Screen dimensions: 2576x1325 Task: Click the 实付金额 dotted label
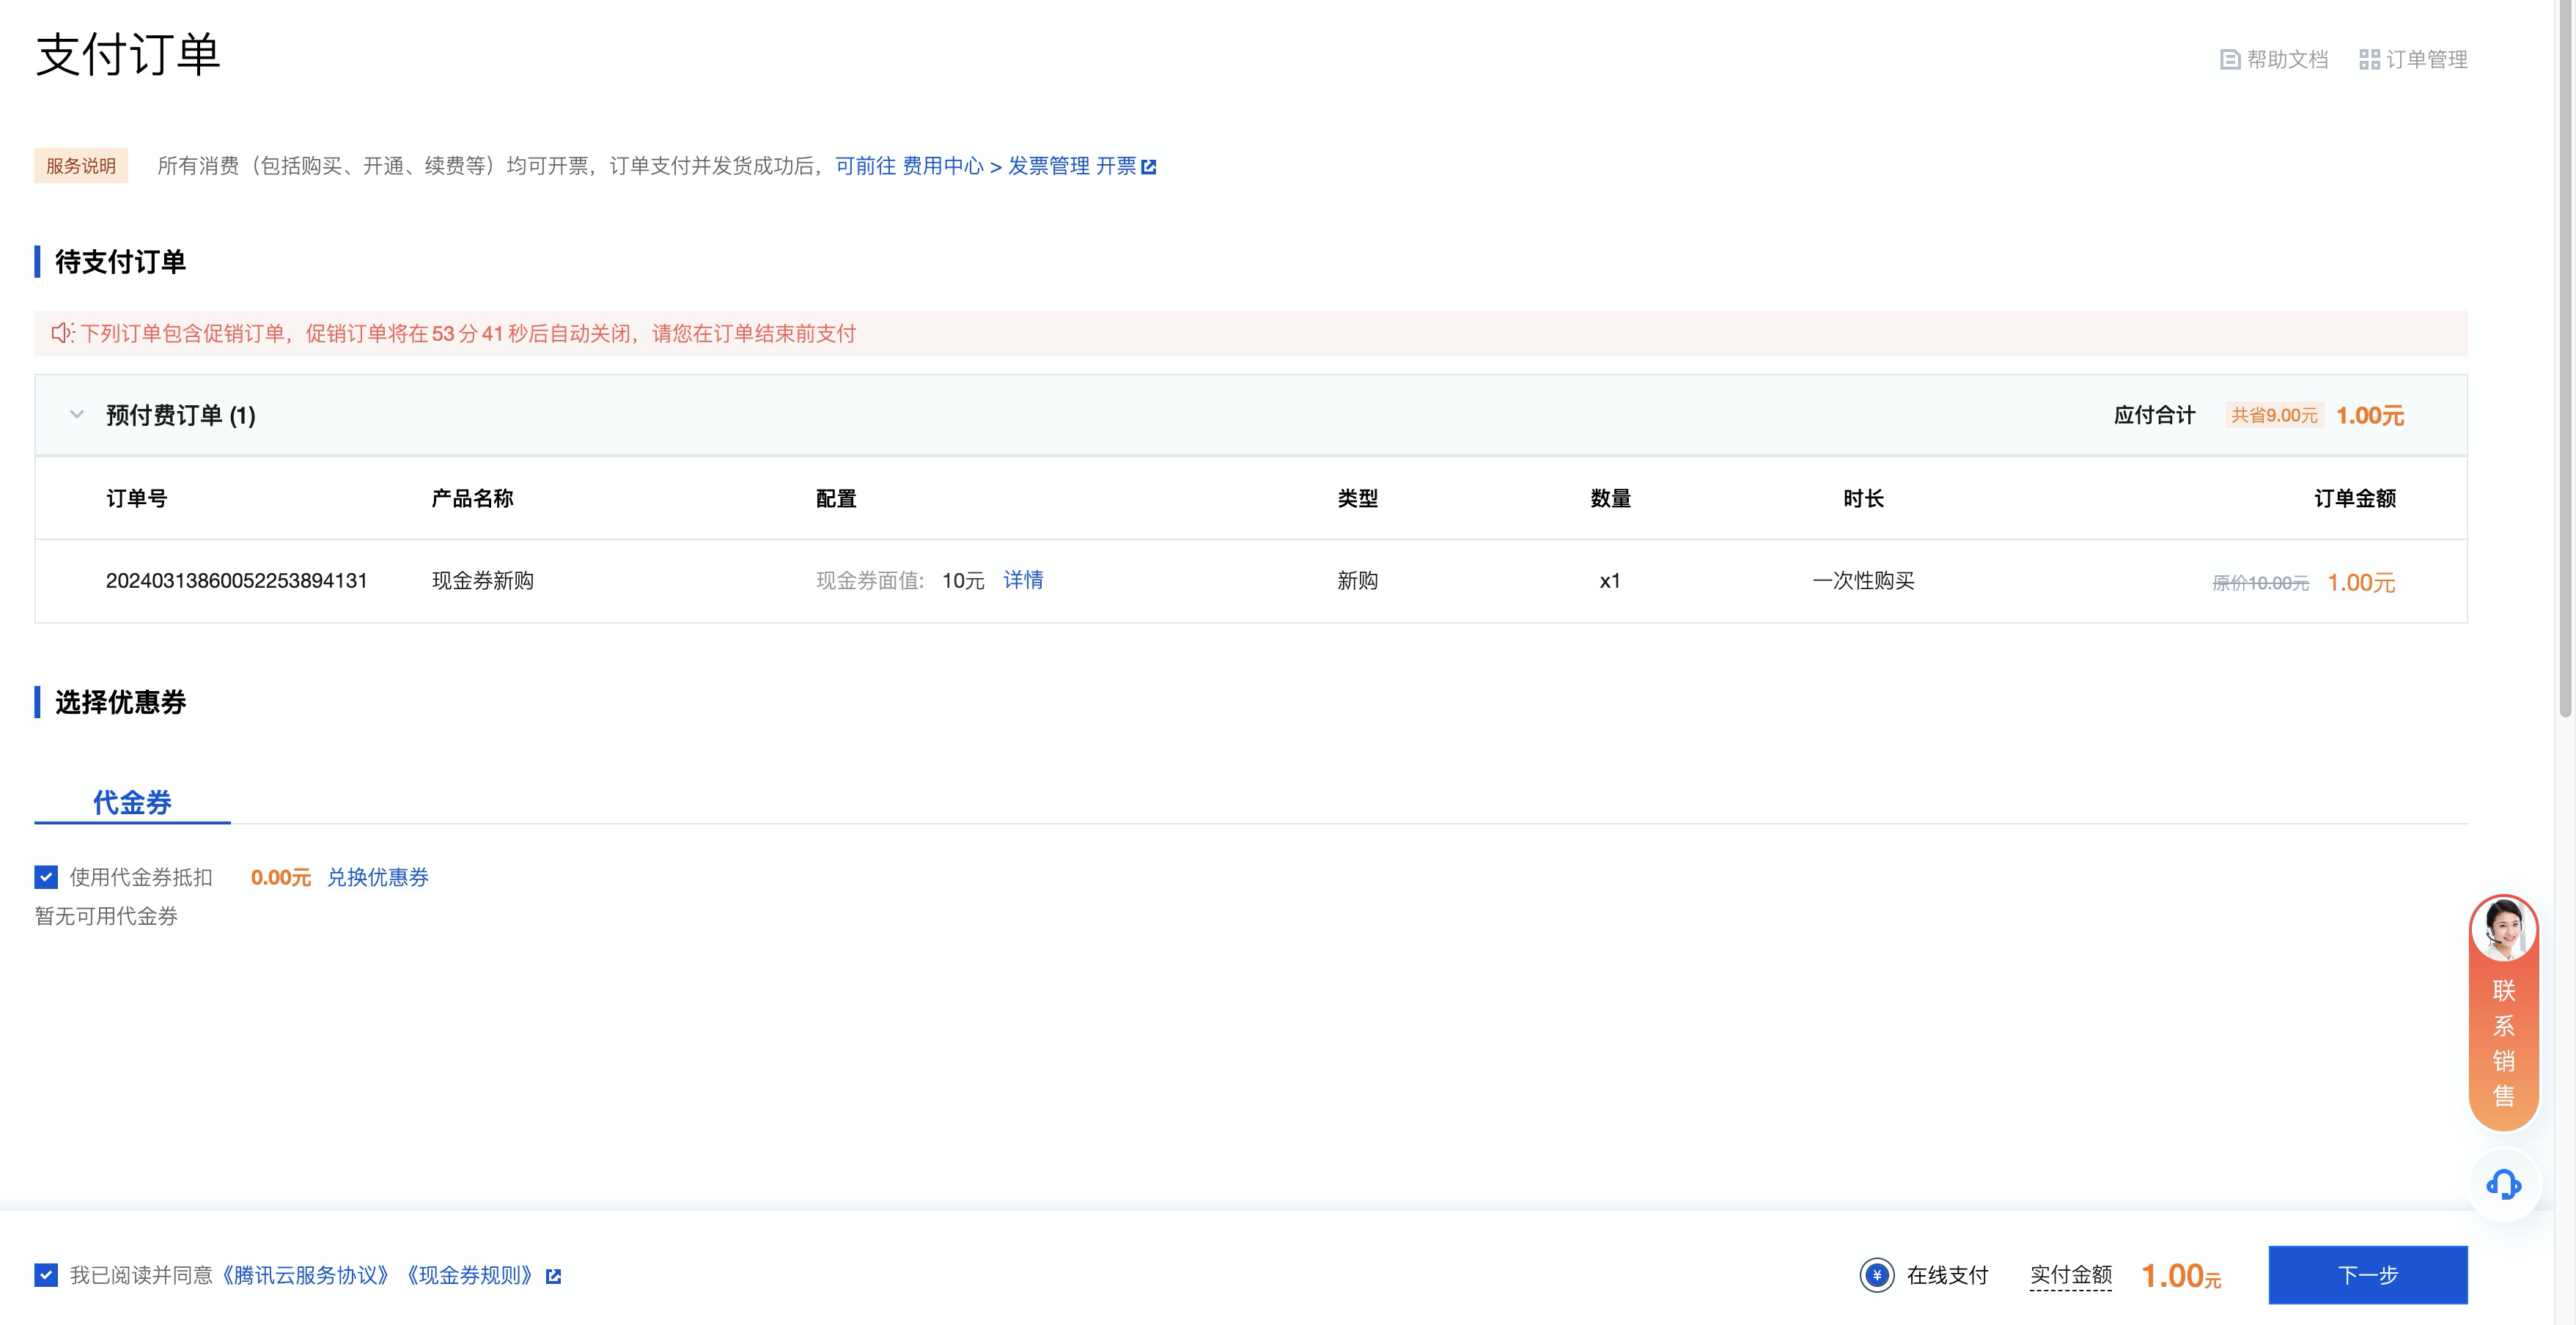pyautogui.click(x=2071, y=1275)
